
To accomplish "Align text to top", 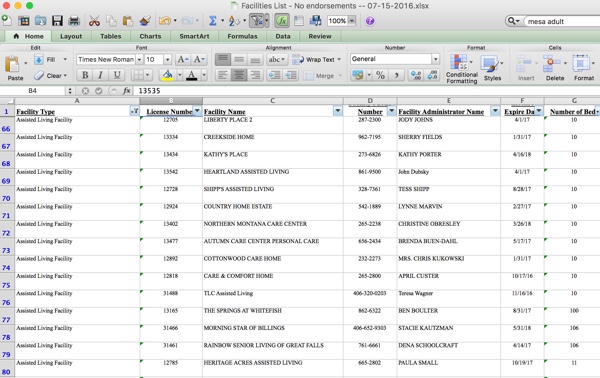I will click(223, 59).
